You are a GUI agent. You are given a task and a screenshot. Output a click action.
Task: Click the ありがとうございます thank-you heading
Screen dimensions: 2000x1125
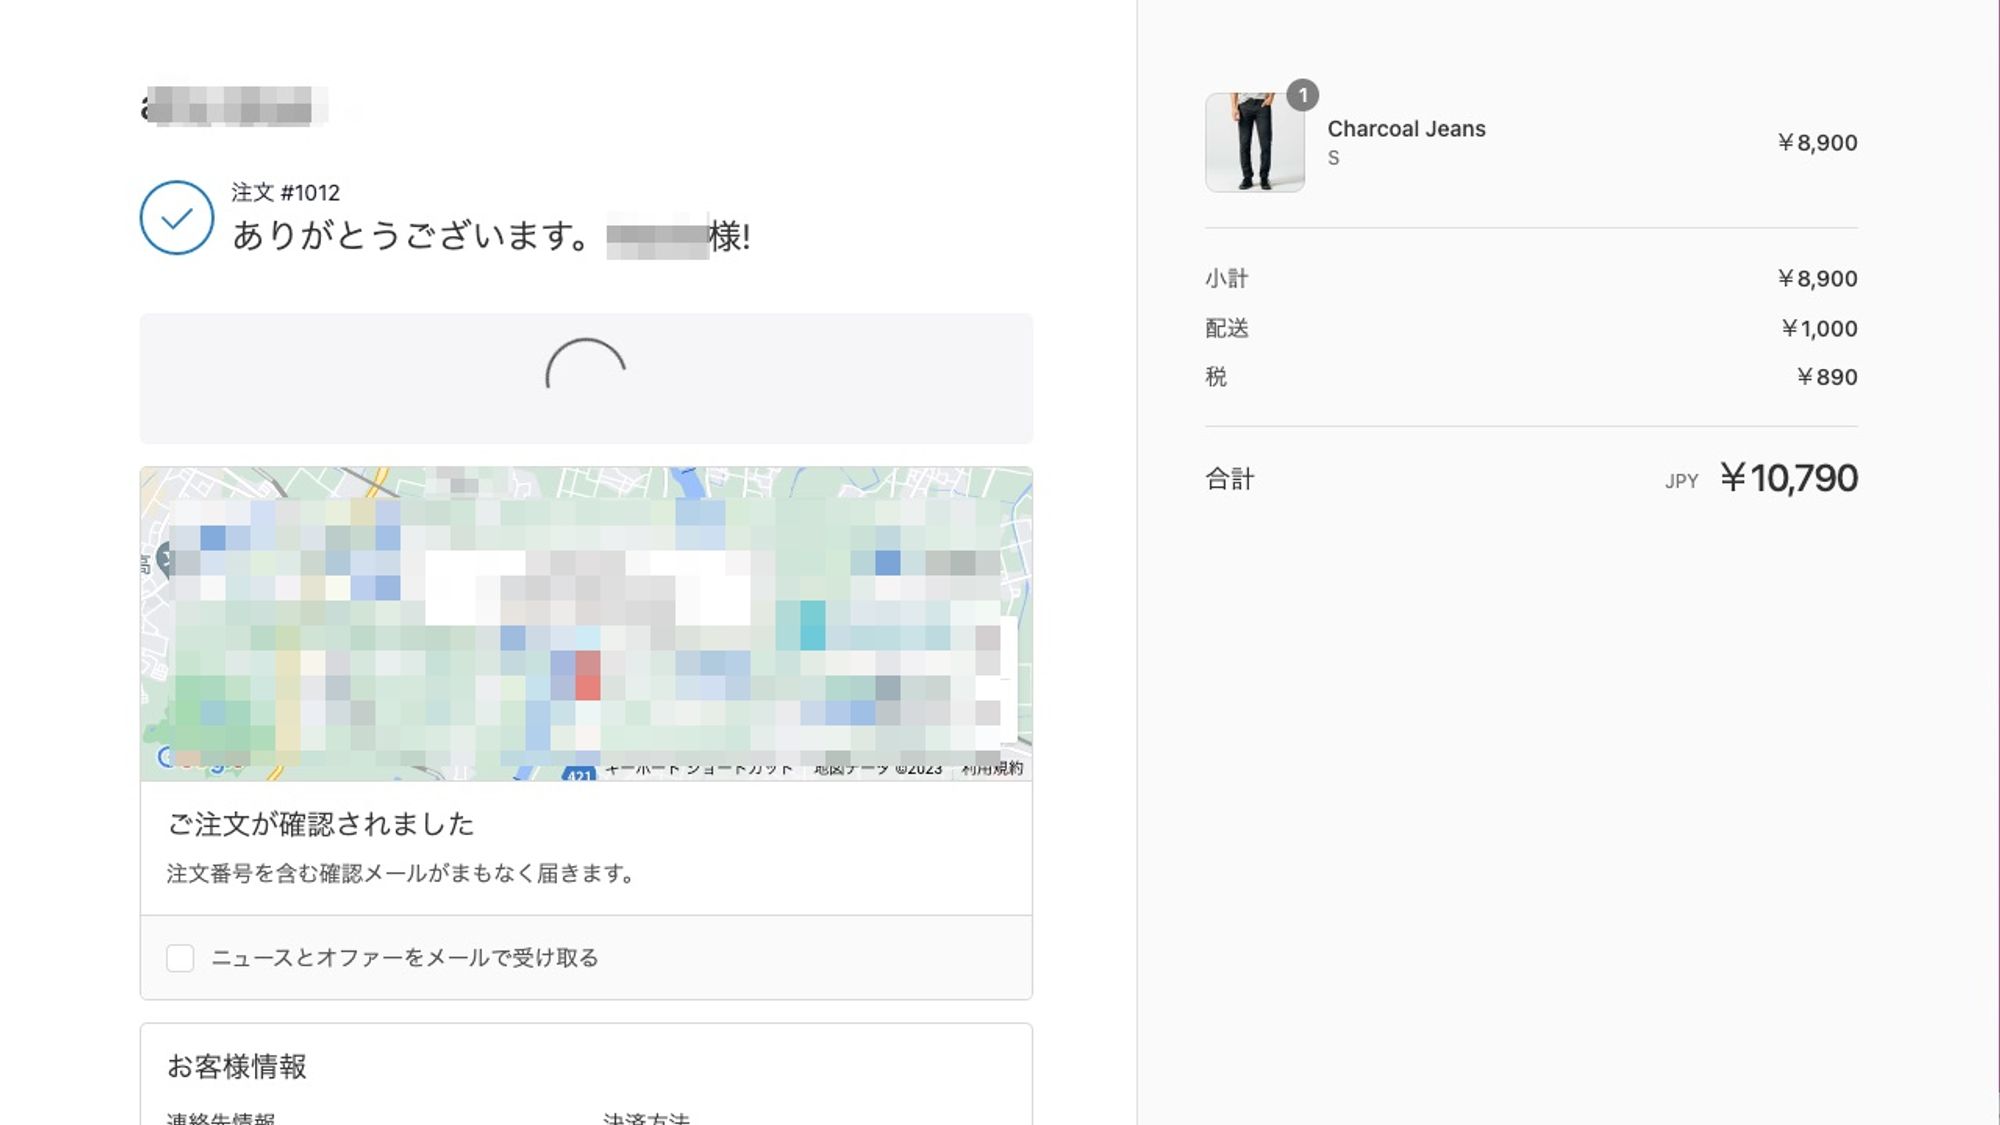click(491, 236)
